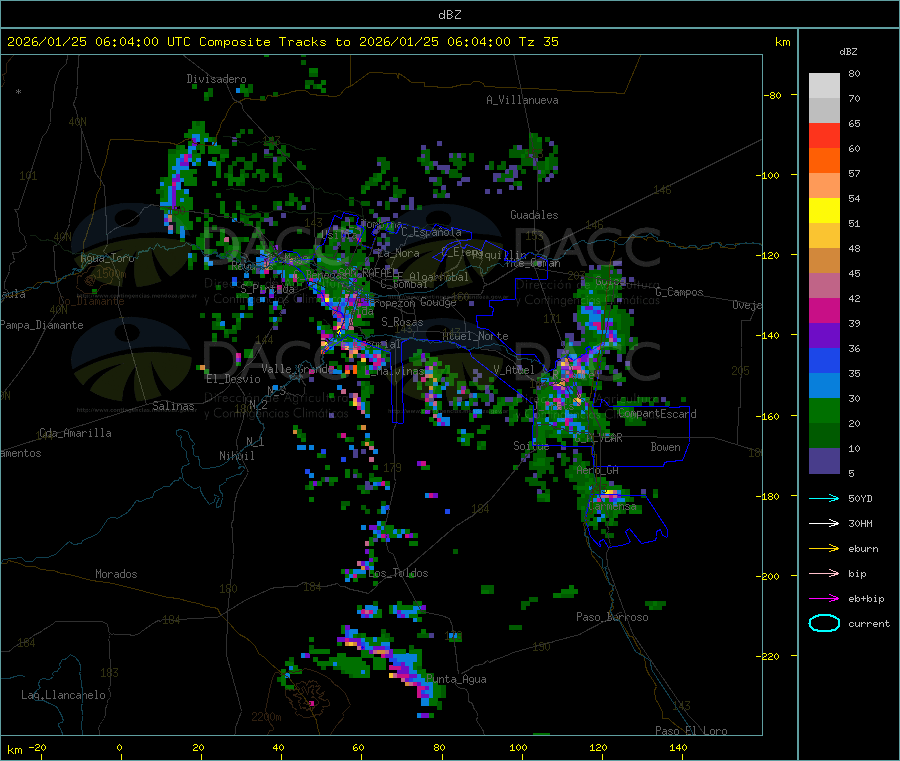This screenshot has width=900, height=761.
Task: Click the 'Carmensa' map label
Action: click(612, 507)
